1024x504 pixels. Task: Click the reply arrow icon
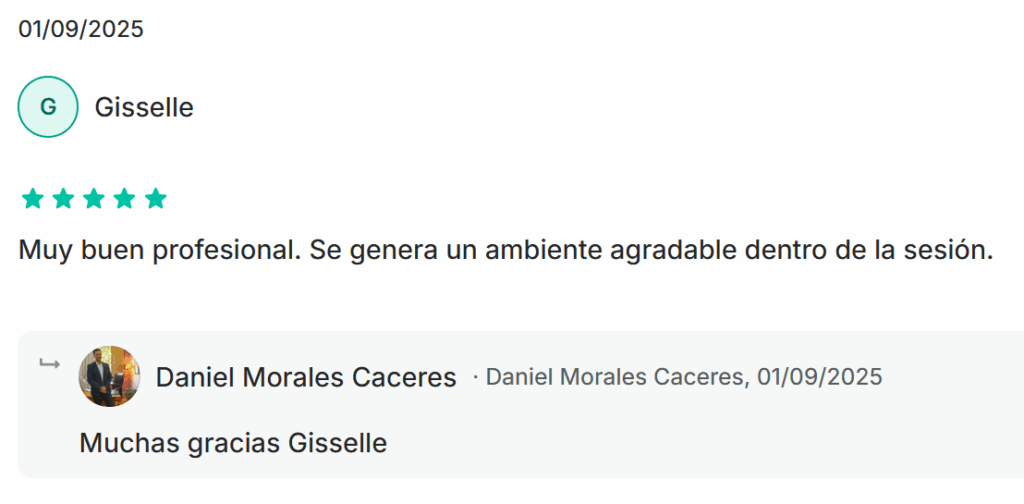point(49,363)
